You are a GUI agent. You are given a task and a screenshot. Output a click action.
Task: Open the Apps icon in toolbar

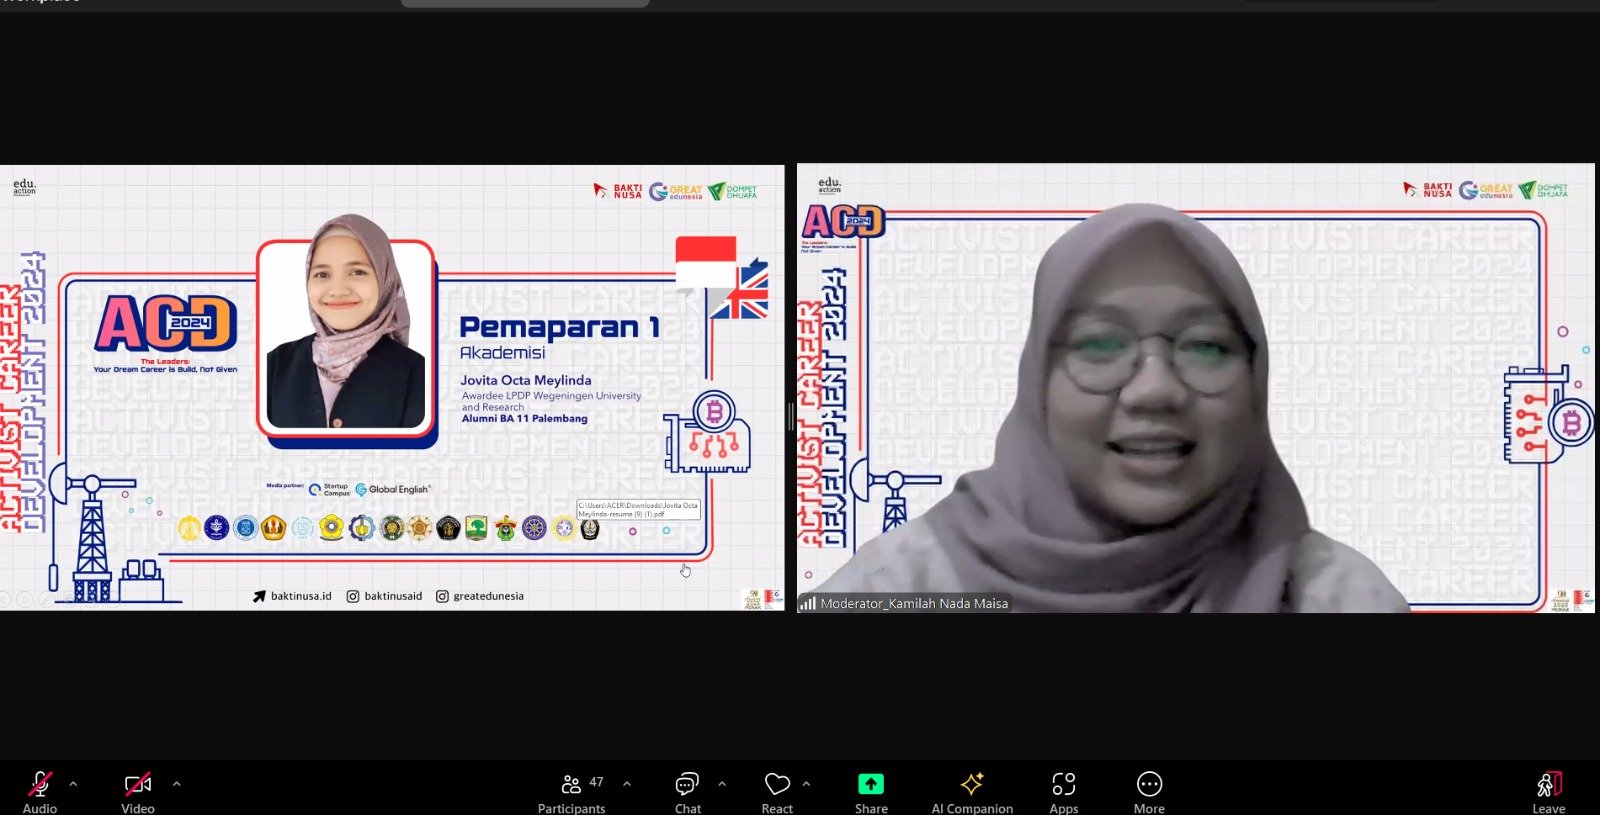1064,784
